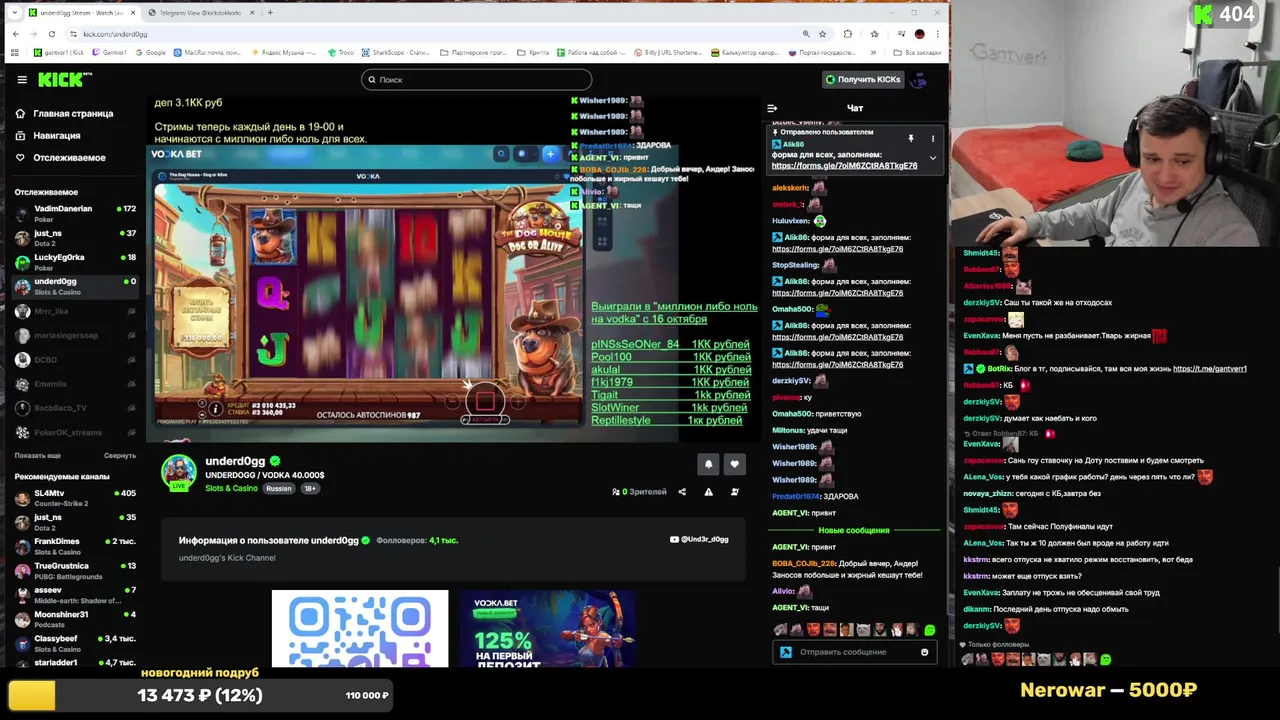Open the Google bookmark
Viewport: 1280px width, 720px height.
[150, 52]
